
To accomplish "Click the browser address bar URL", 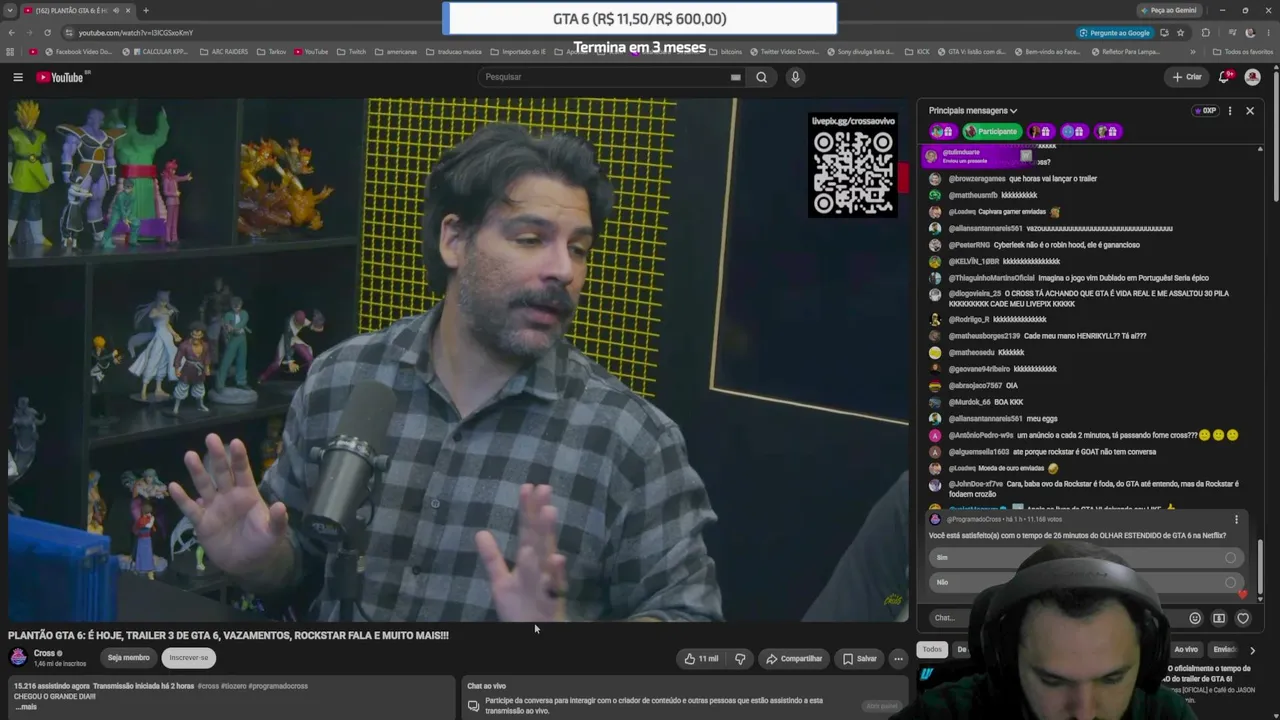I will pos(136,33).
